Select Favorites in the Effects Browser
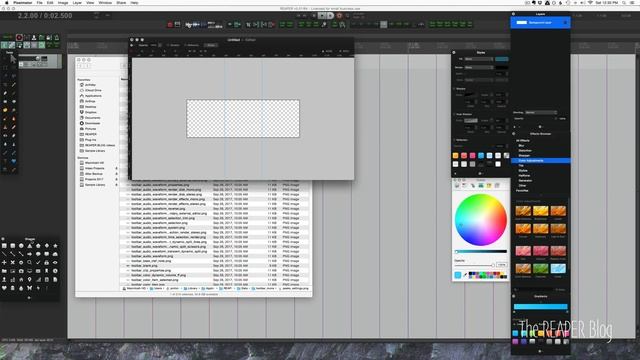Image resolution: width=640 pixels, height=360 pixels. pos(522,191)
